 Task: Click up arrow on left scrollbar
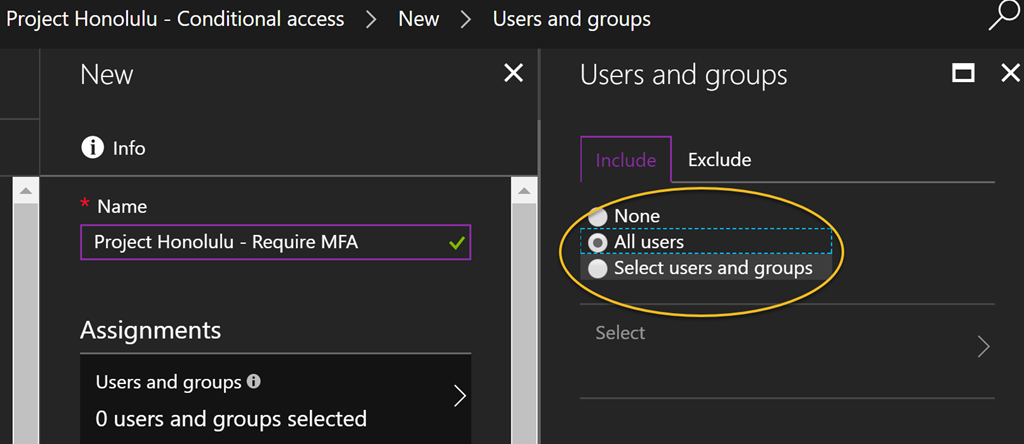tap(25, 191)
